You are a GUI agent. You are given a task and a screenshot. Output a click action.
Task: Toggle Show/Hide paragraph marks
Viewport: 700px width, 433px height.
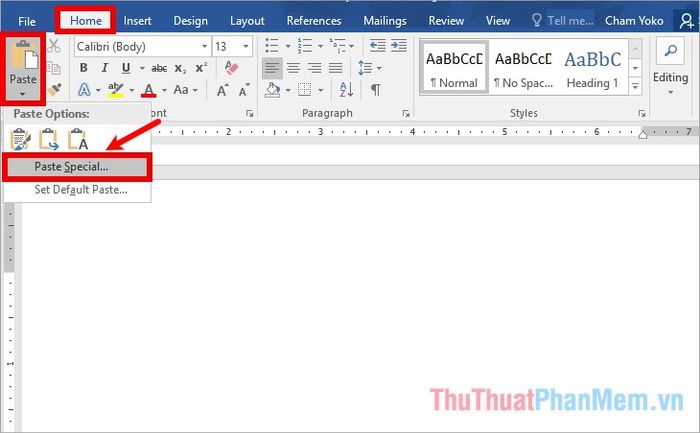(x=376, y=90)
